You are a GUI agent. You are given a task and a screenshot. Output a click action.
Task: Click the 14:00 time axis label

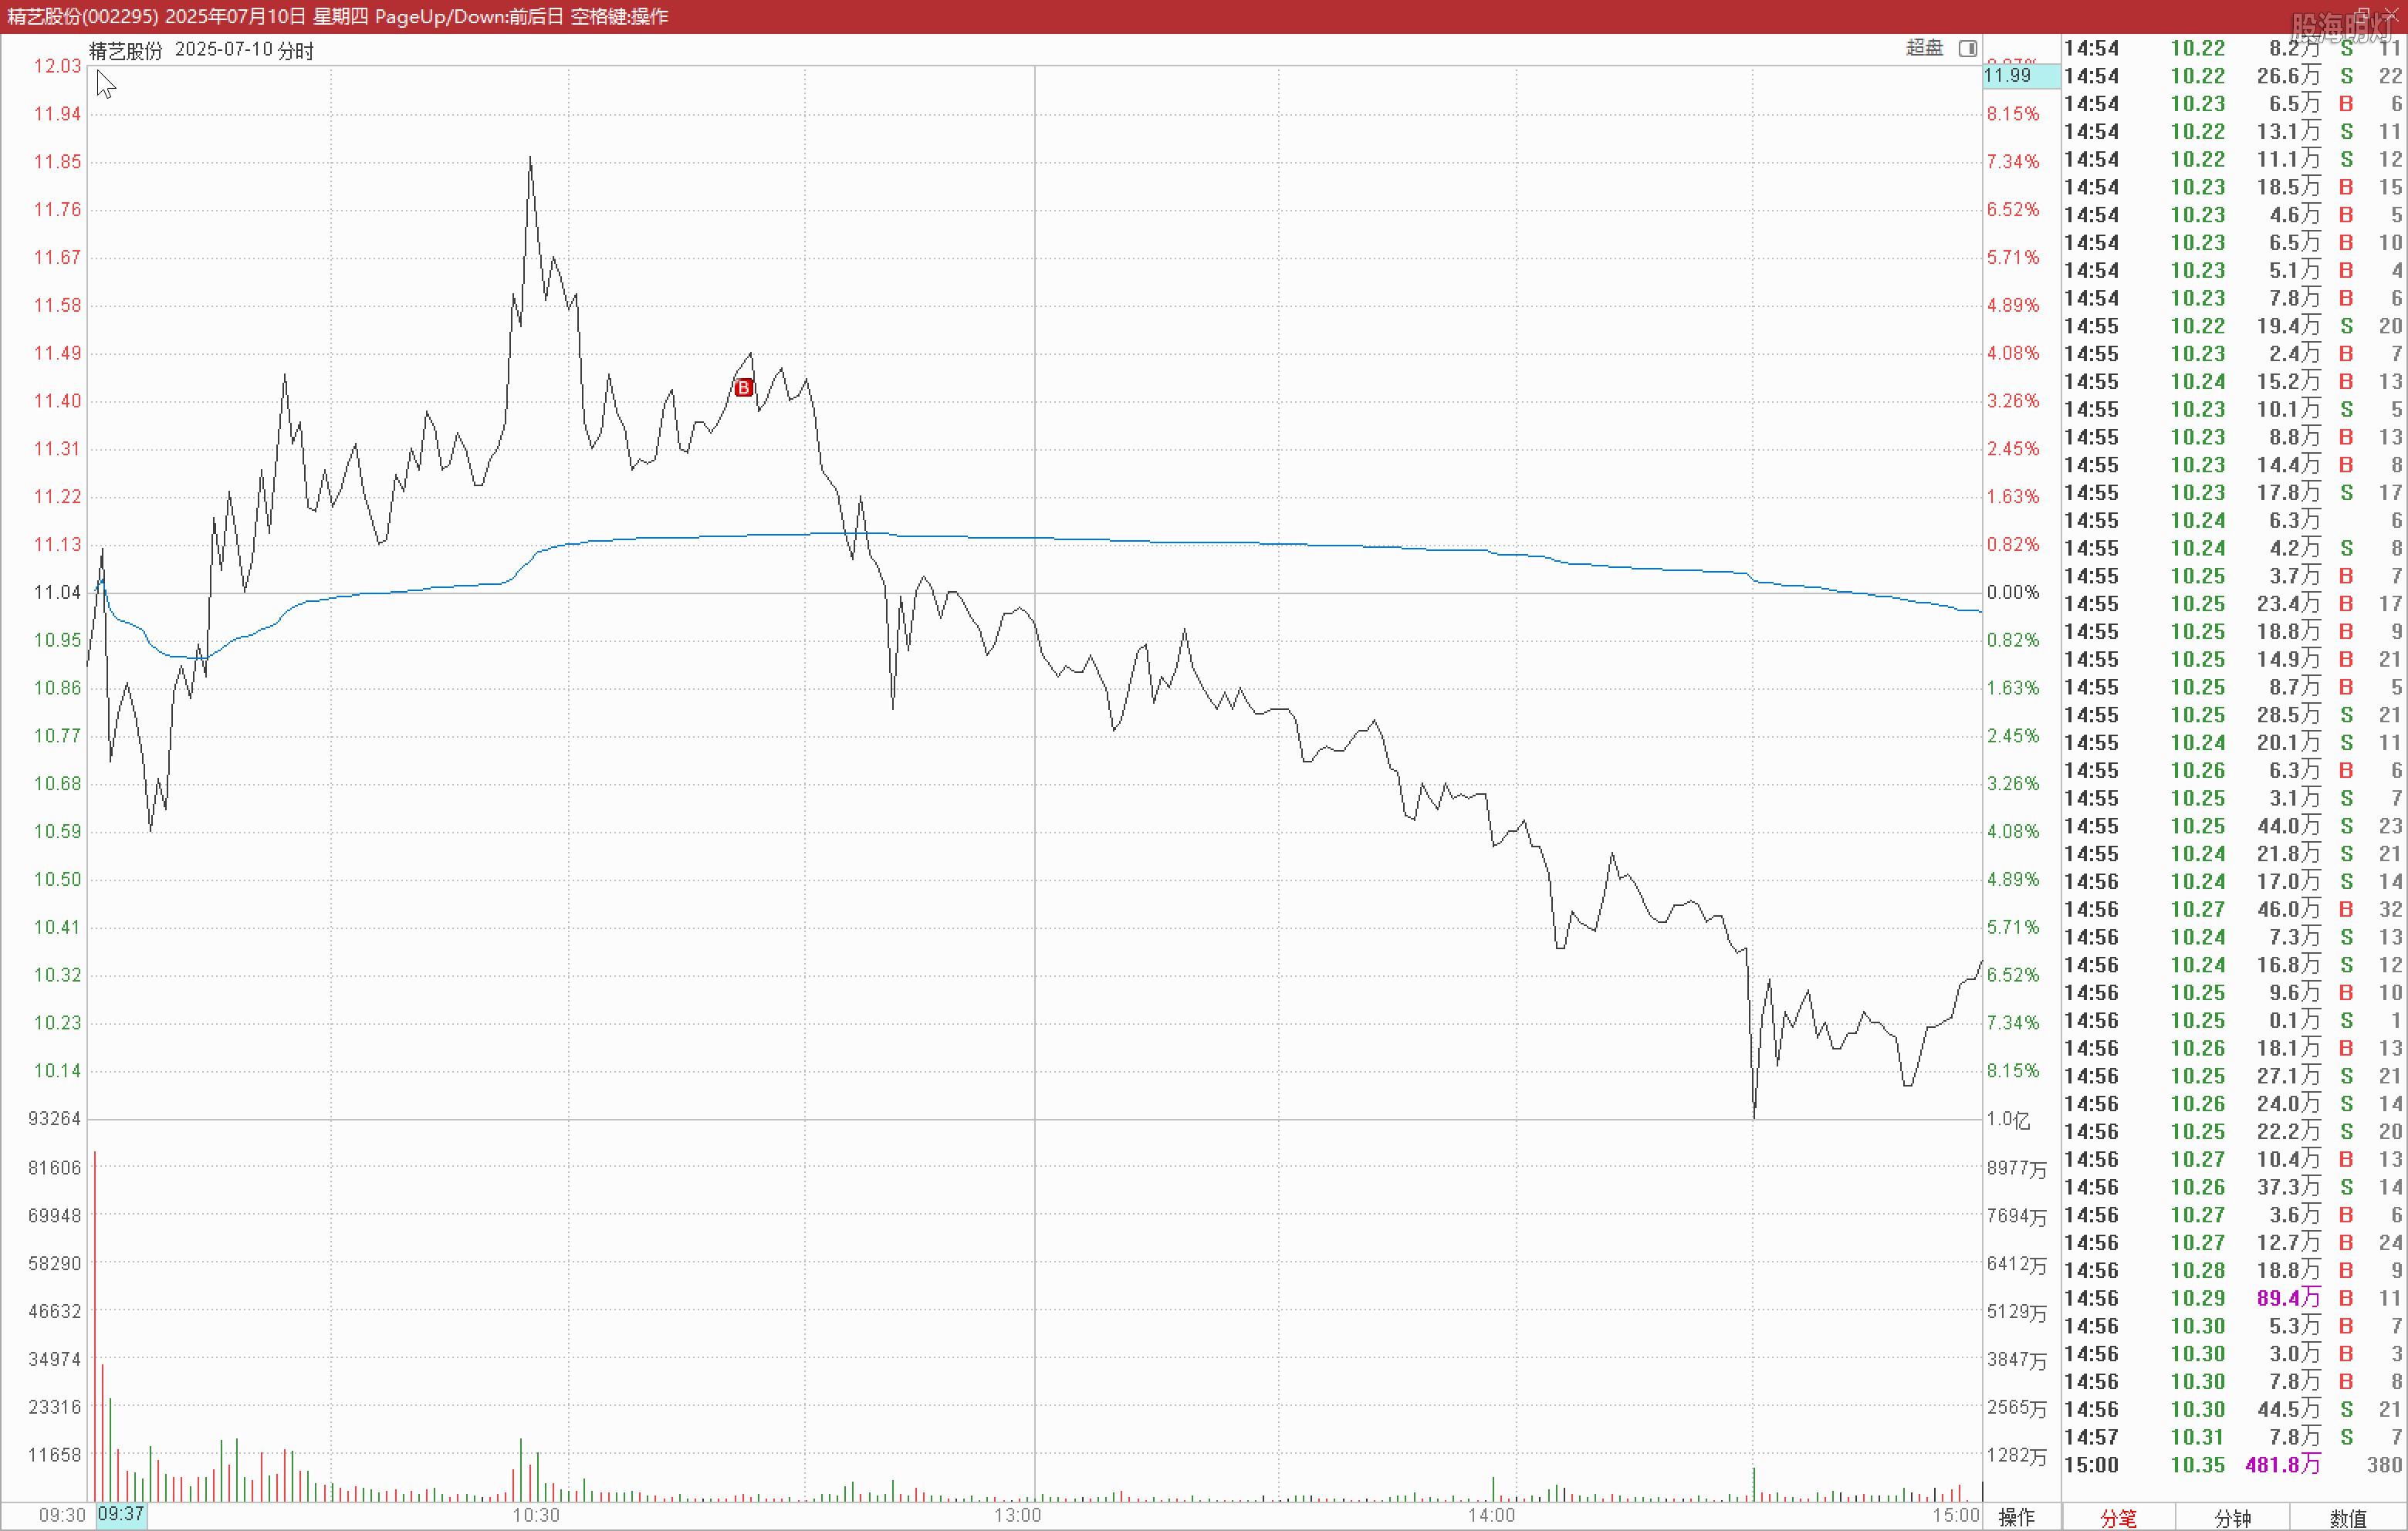click(1491, 1515)
